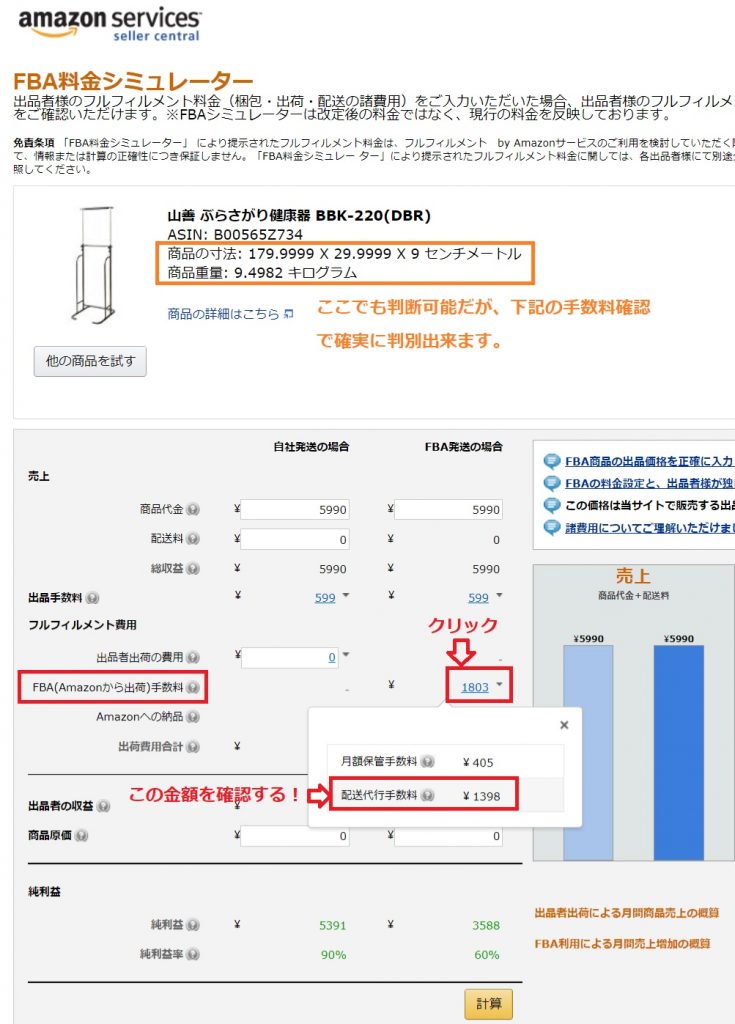Click the external link icon after 商品の詳細はこちら
The height and width of the screenshot is (1024, 735).
[288, 315]
